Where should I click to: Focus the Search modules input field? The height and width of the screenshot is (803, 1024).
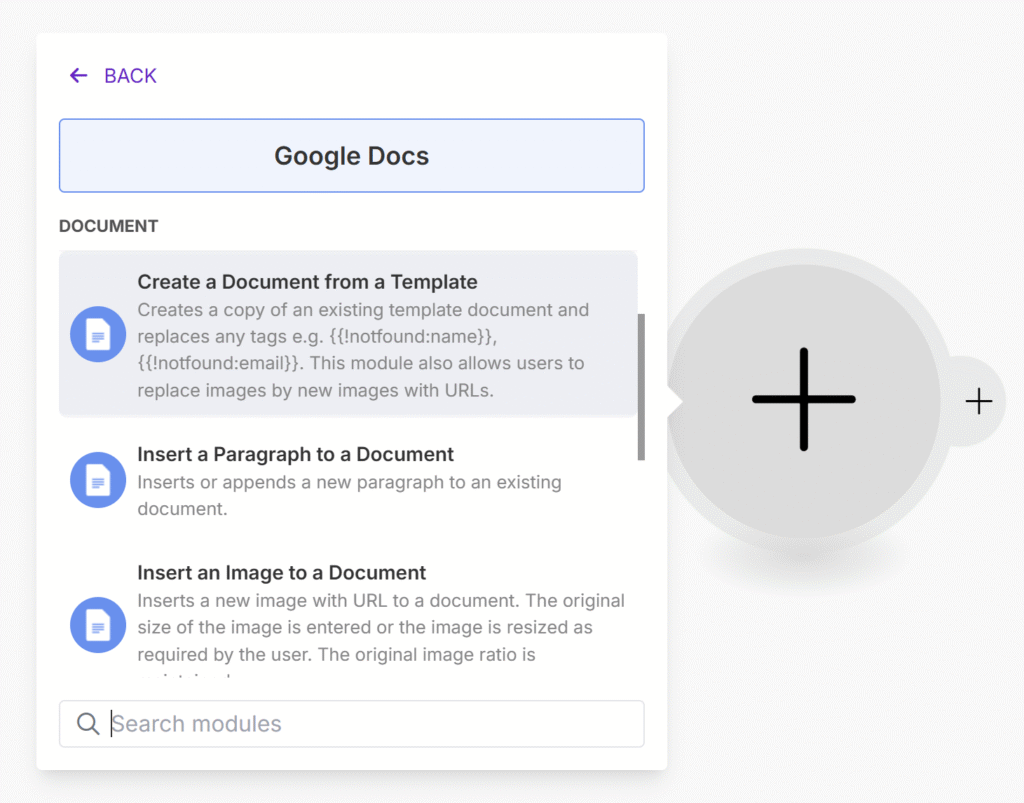tap(370, 724)
